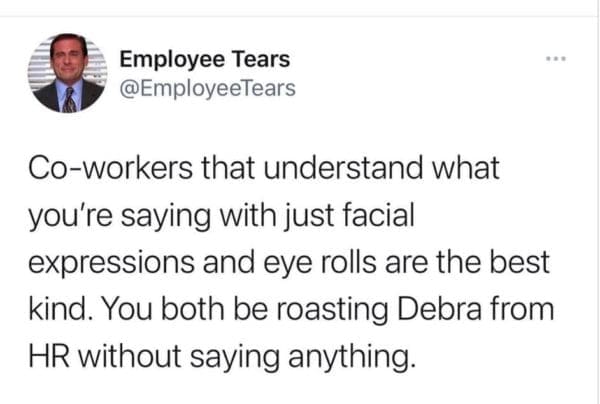Click the word 'Tears' in display name
Screen dimensions: 600x404
coord(261,60)
